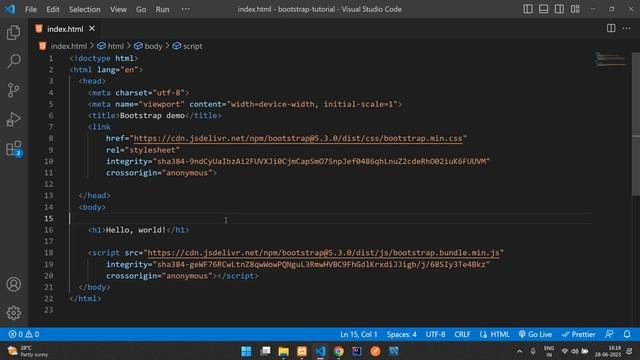Place cursor on line 16 Hello, world! text
The width and height of the screenshot is (640, 360).
[x=136, y=230]
